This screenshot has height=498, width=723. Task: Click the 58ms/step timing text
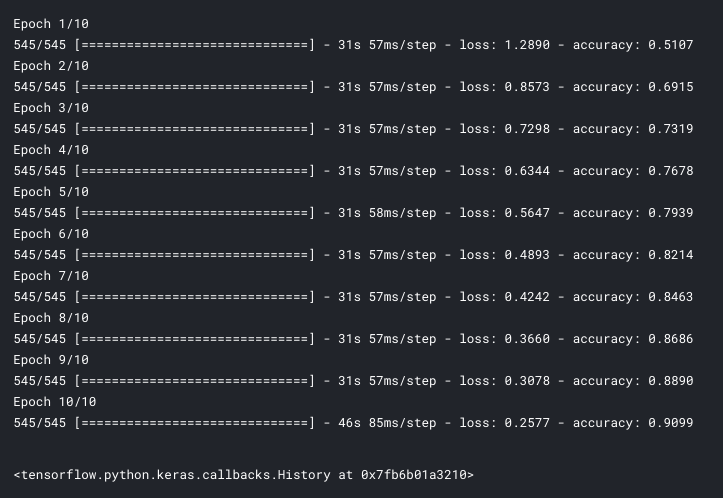pos(403,213)
